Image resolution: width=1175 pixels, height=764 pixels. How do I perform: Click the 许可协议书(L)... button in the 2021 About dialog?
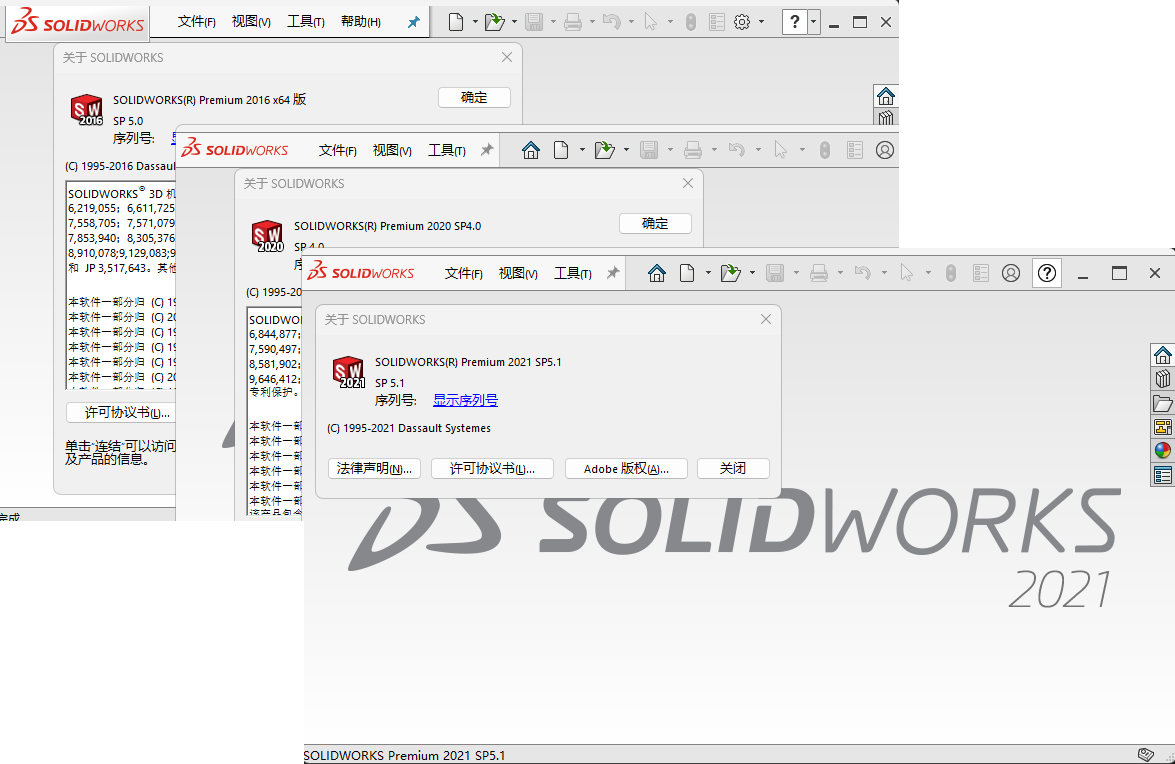492,468
